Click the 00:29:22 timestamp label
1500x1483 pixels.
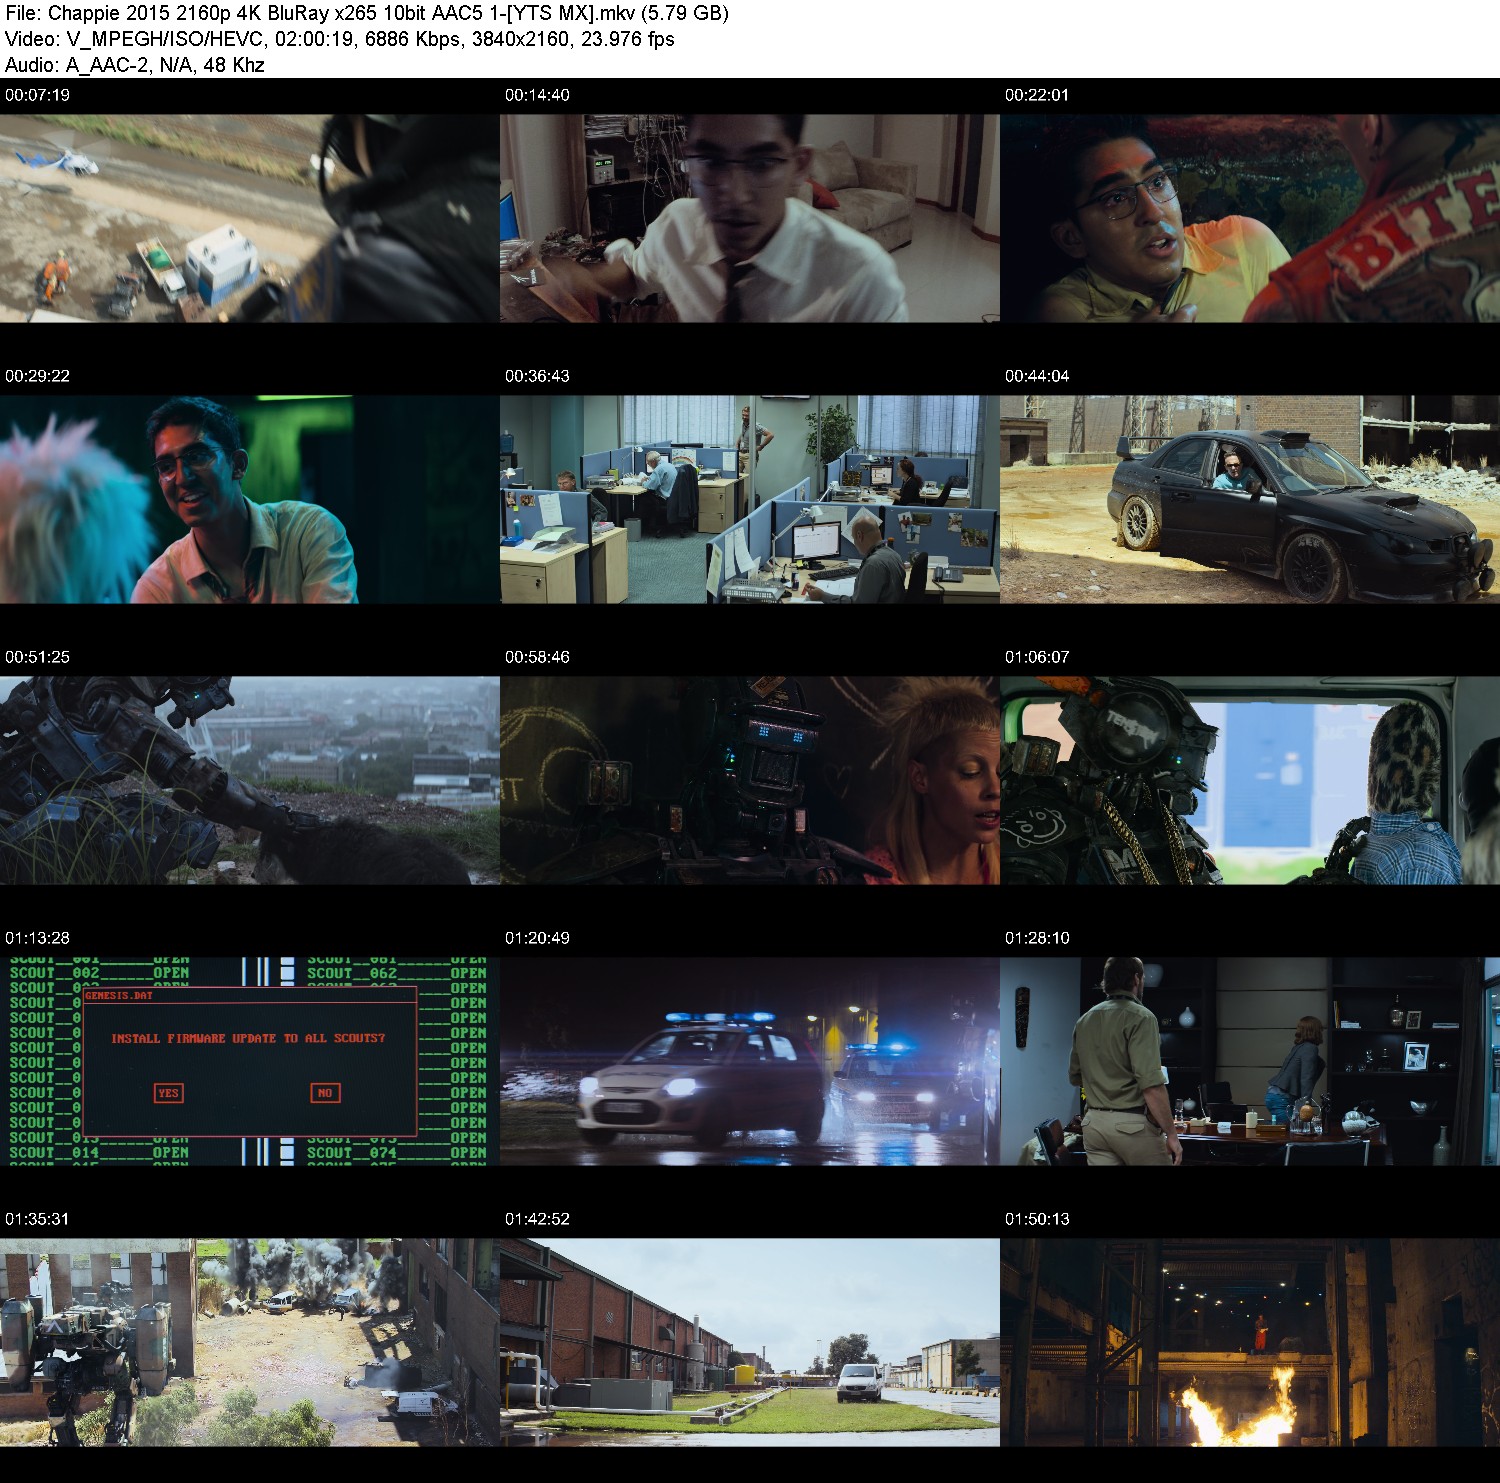37,376
